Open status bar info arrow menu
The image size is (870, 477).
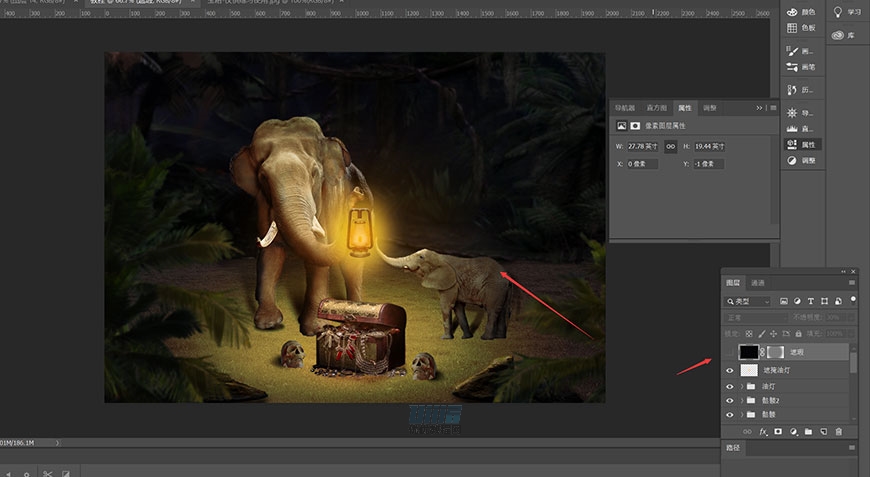click(x=58, y=443)
